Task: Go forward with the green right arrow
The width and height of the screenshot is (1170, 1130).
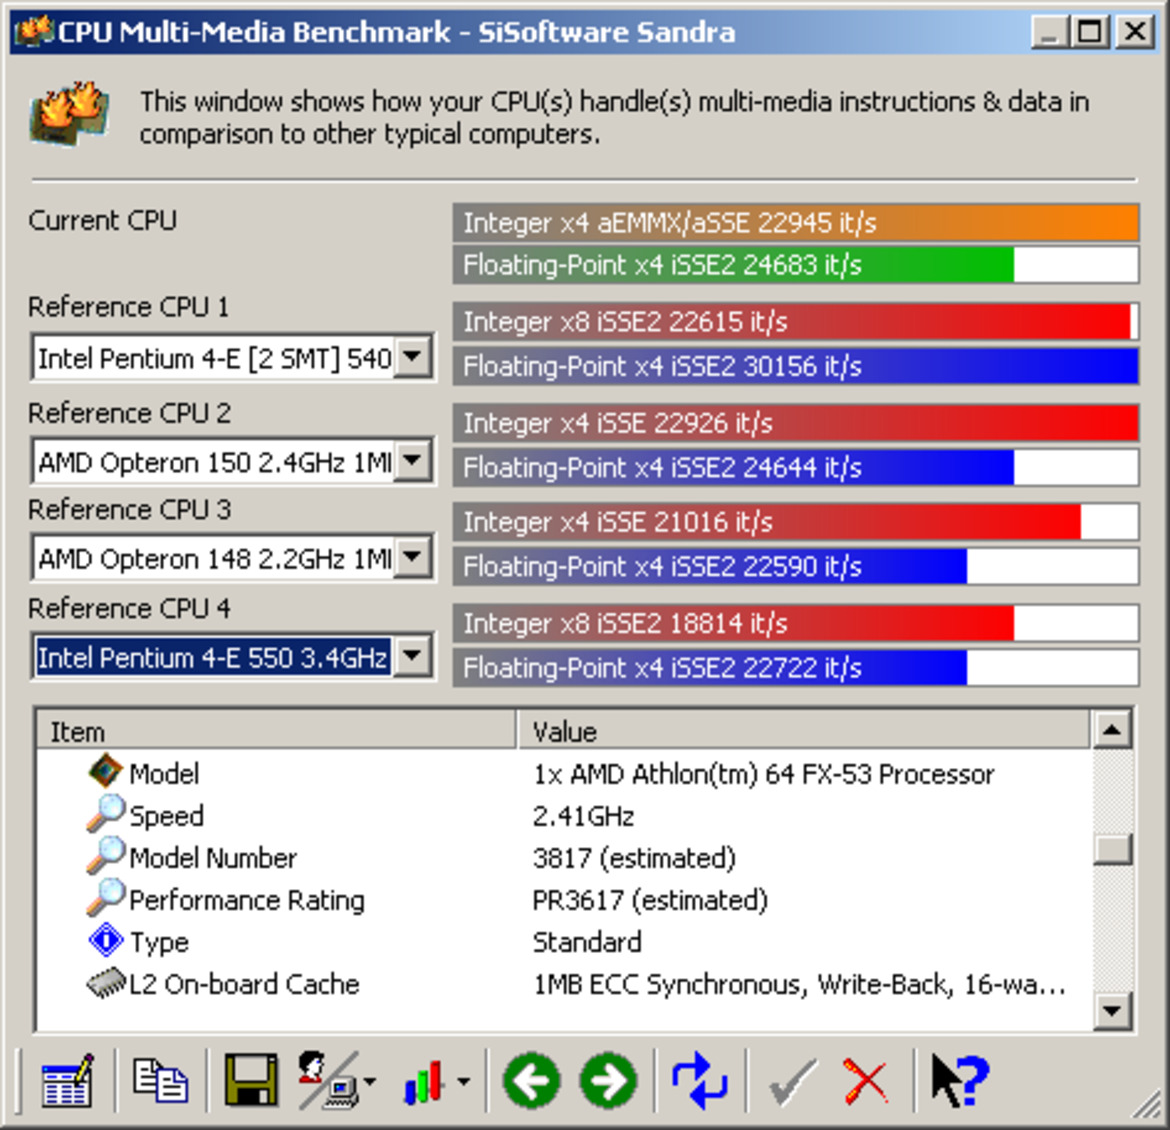Action: tap(608, 1081)
